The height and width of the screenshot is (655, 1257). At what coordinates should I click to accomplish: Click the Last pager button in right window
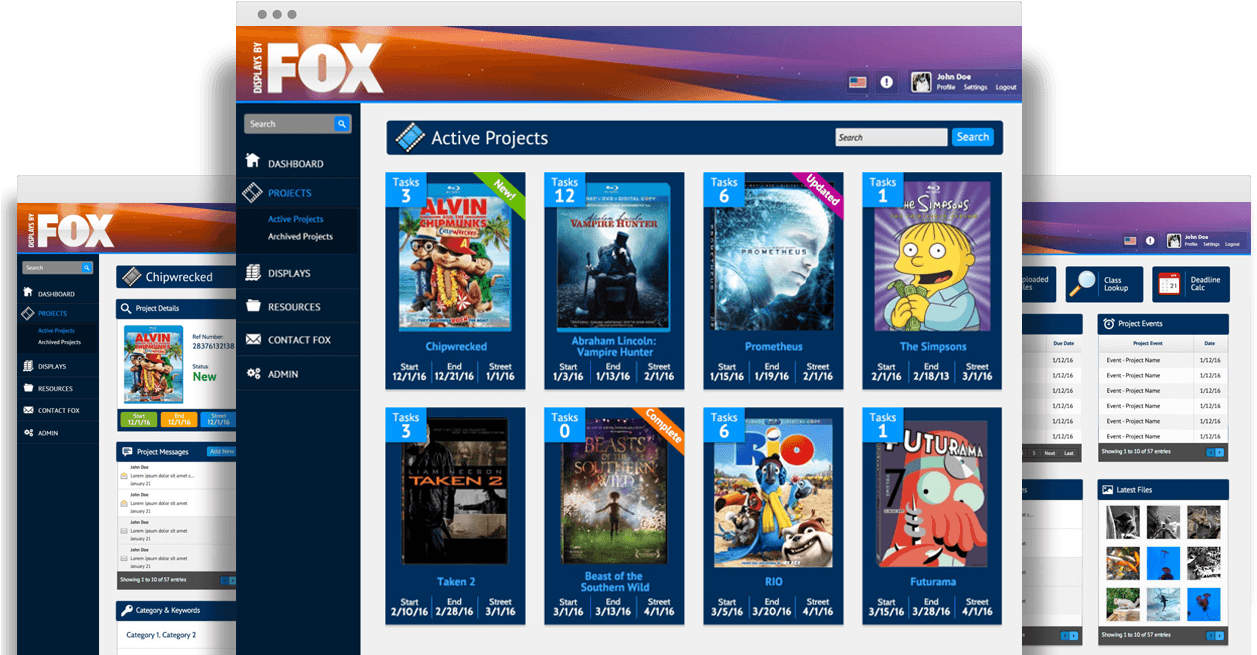1069,453
